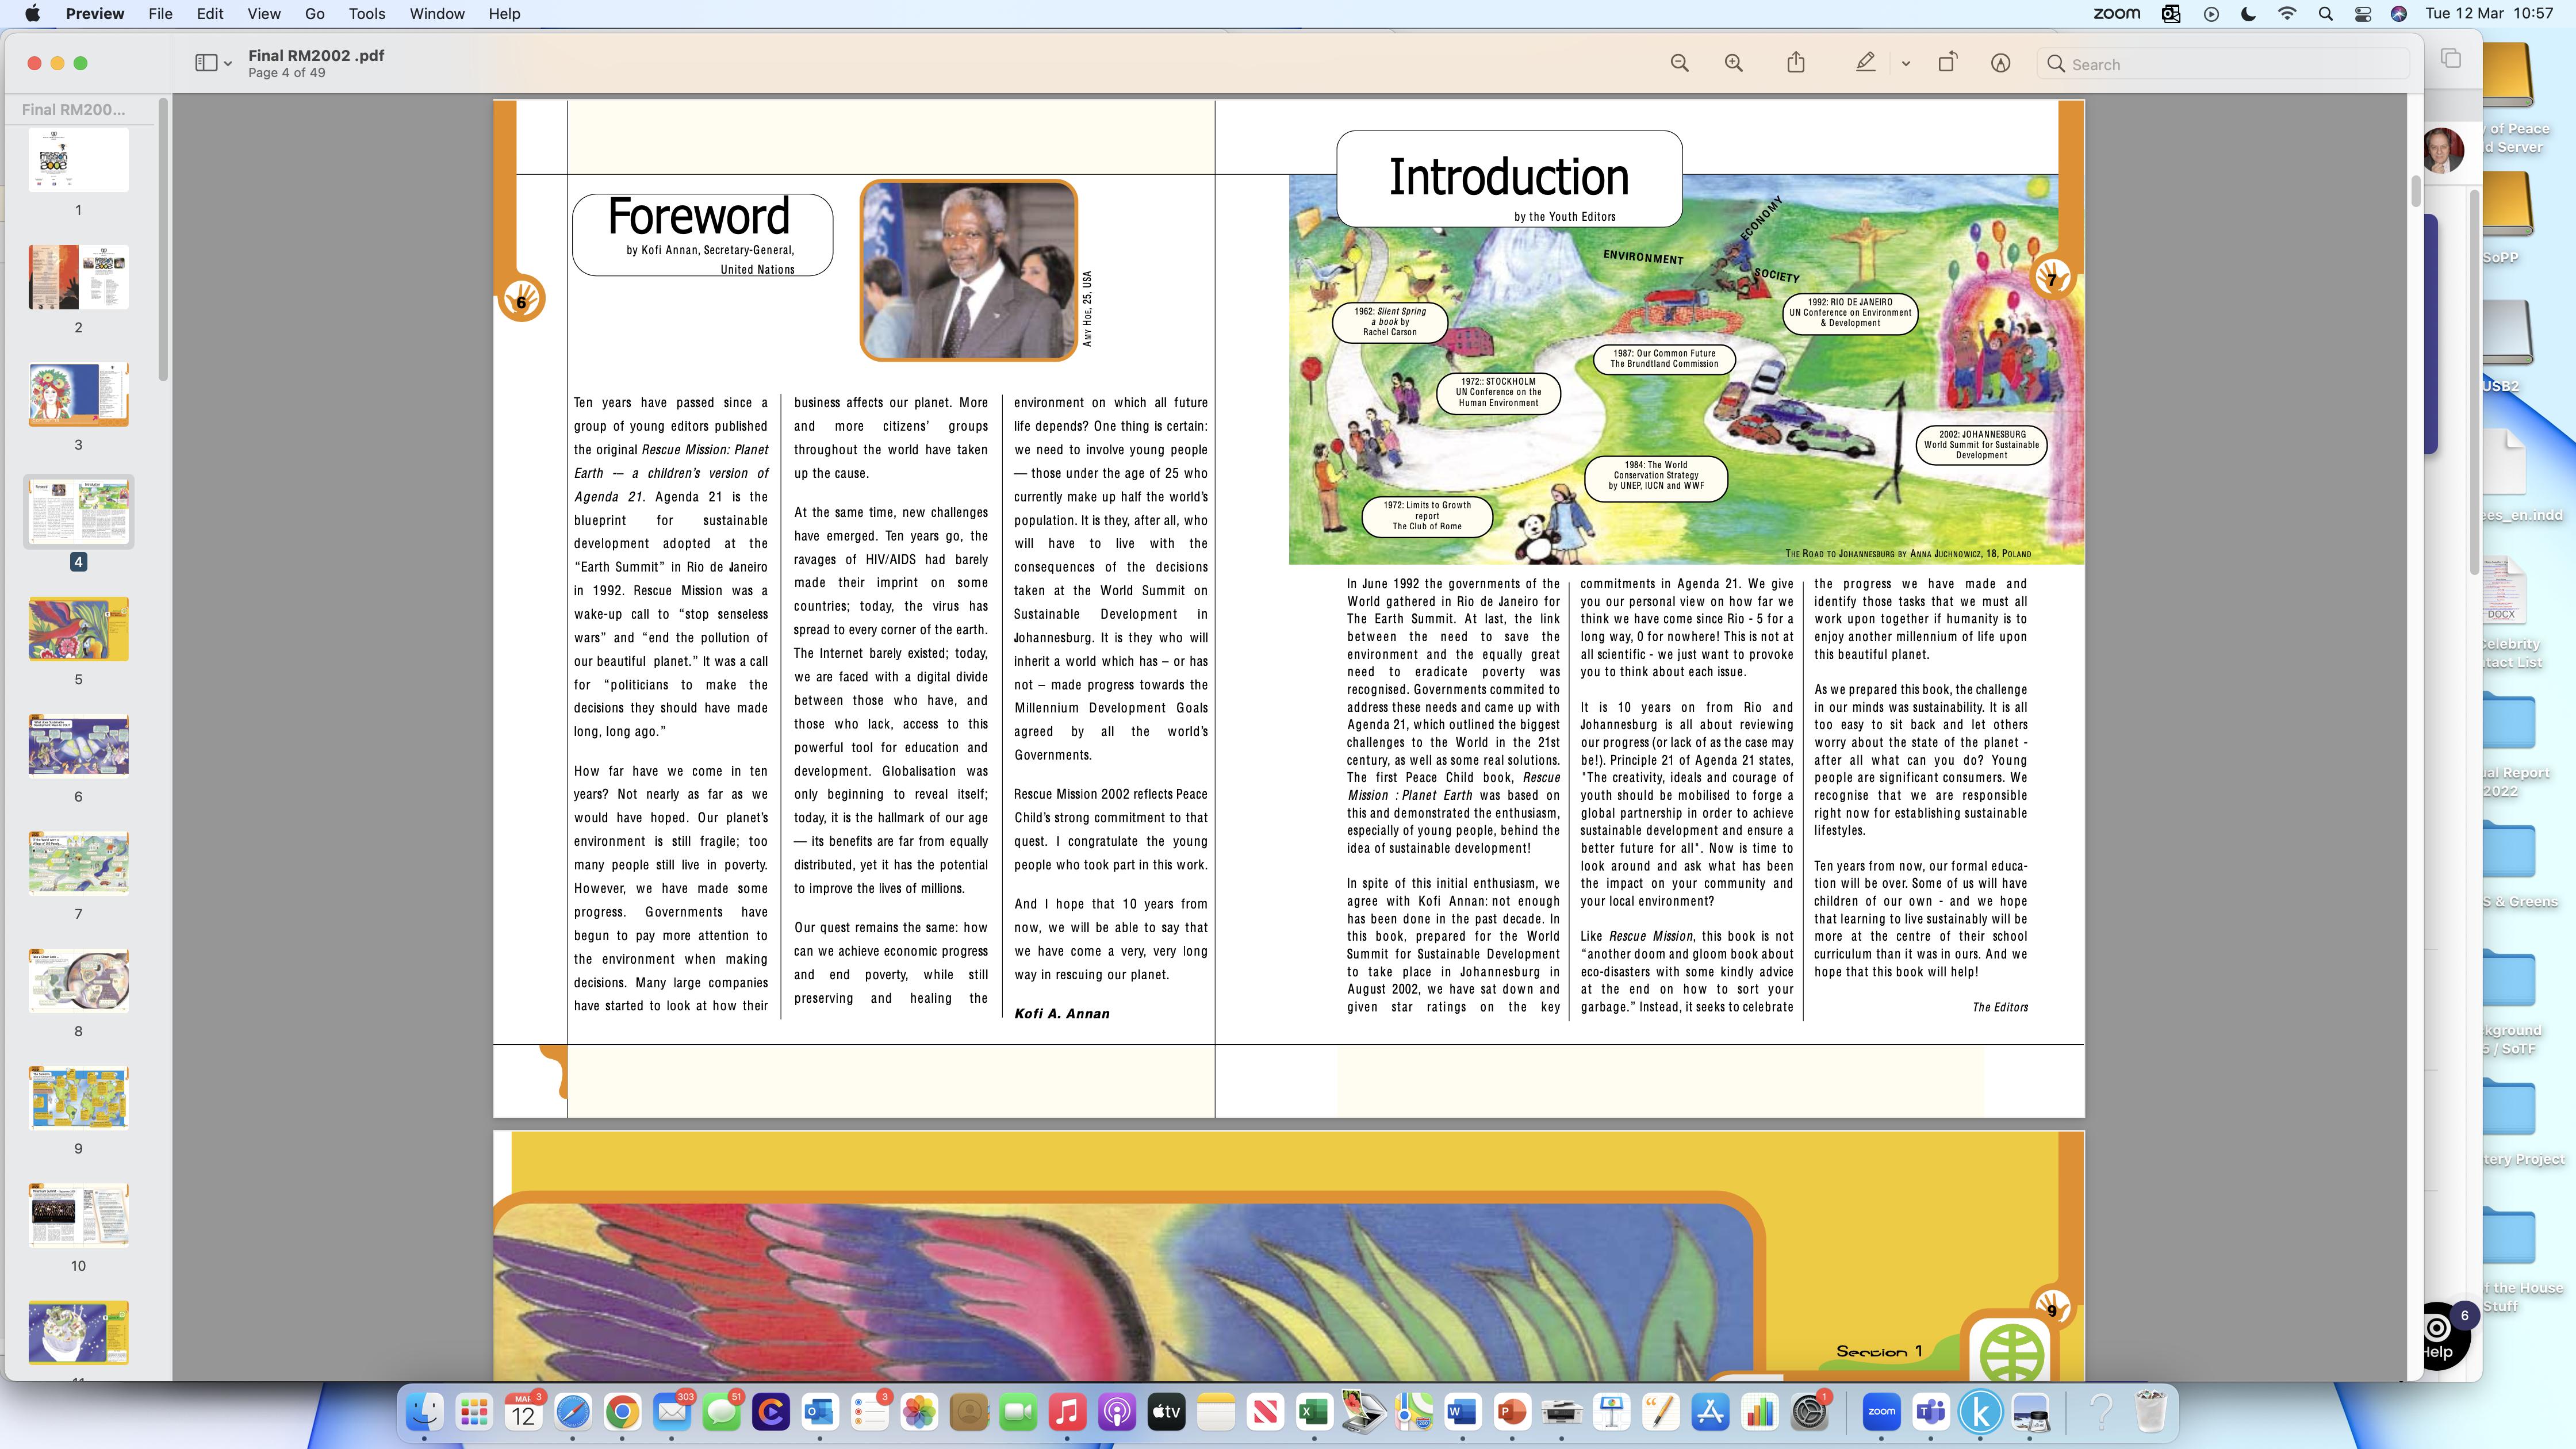Click the Highlight and annotate circle icon
2576x1449 pixels.
2000,63
